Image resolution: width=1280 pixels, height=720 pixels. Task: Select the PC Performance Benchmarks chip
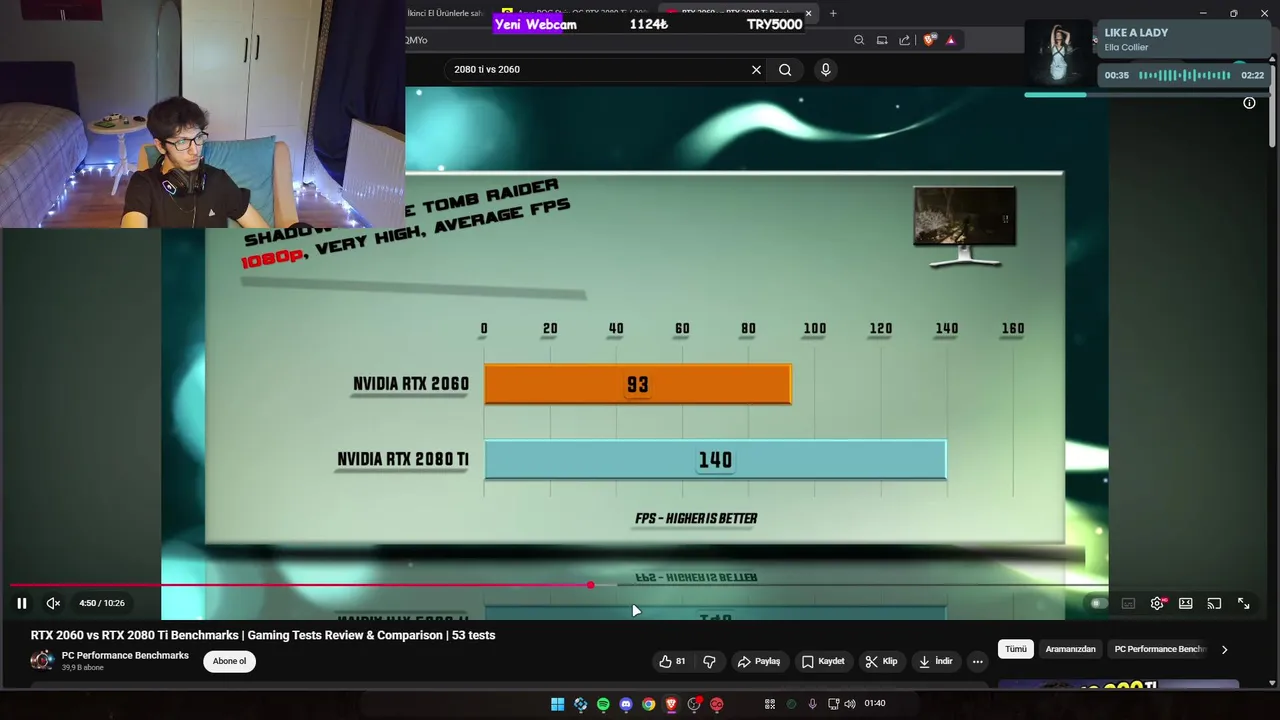point(1160,649)
